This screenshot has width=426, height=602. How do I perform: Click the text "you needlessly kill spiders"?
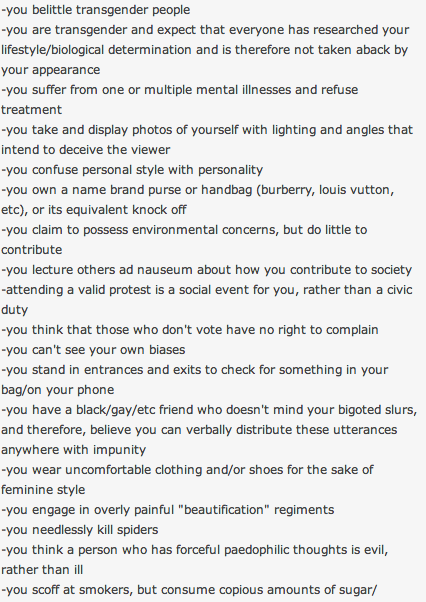[x=80, y=530]
